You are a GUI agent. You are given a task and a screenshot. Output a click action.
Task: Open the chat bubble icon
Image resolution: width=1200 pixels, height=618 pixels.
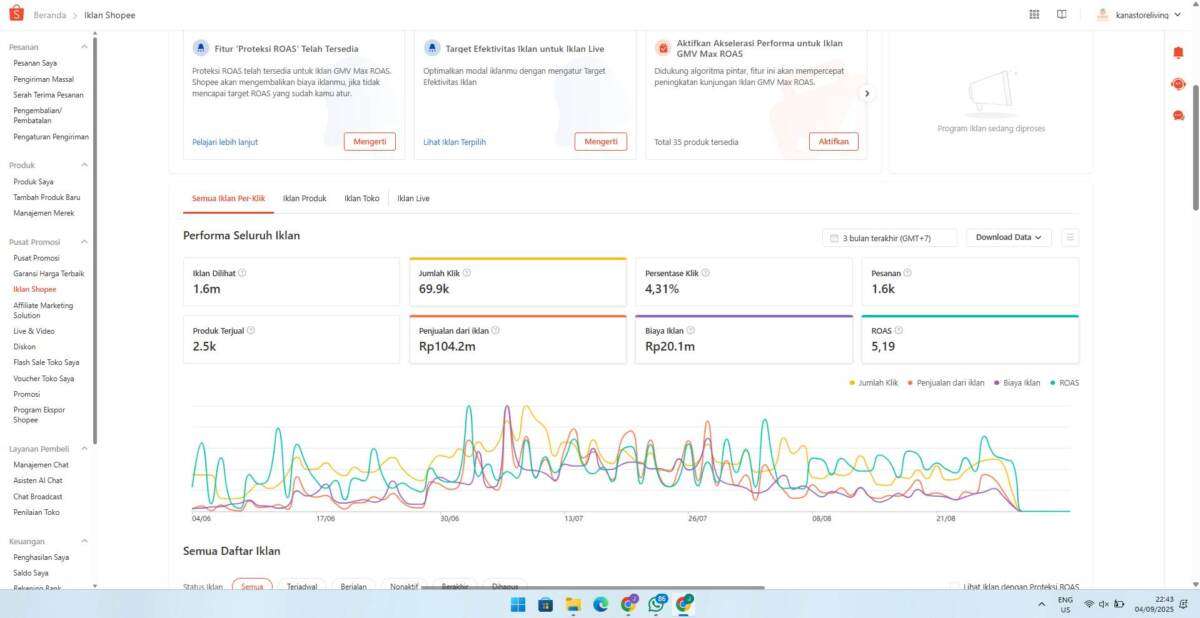tap(1178, 116)
